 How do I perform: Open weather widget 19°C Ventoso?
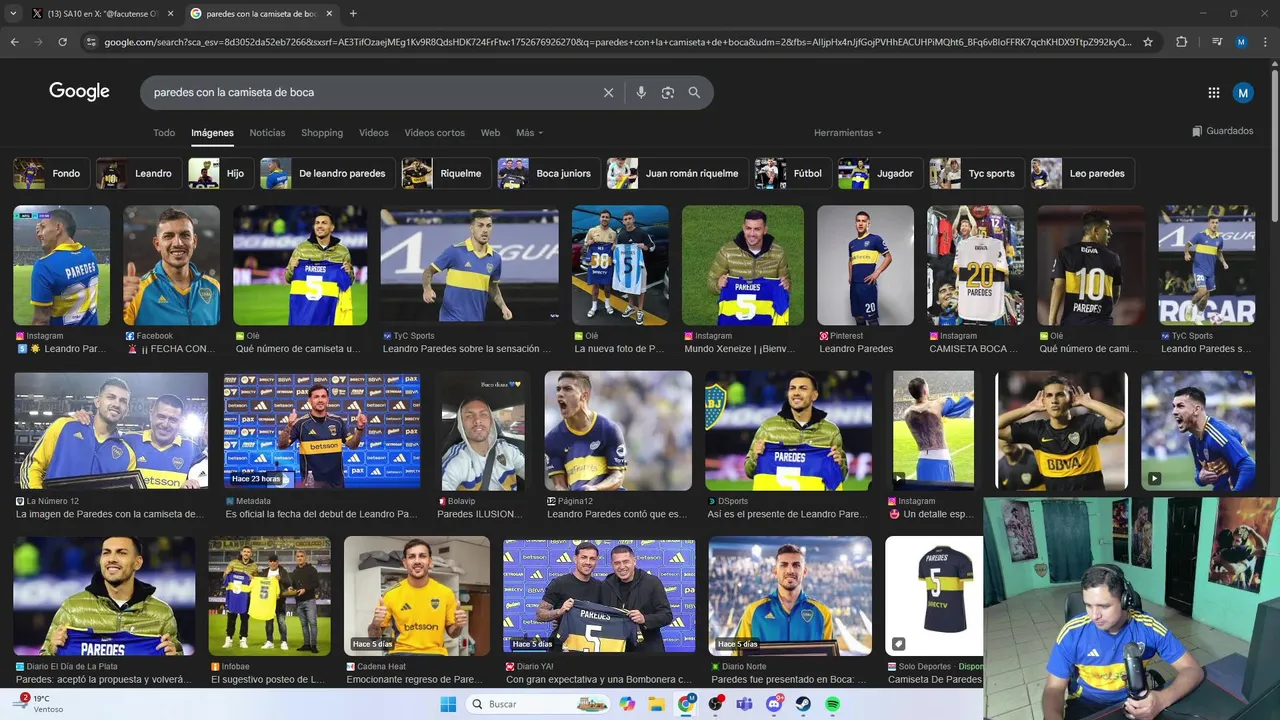click(x=36, y=704)
